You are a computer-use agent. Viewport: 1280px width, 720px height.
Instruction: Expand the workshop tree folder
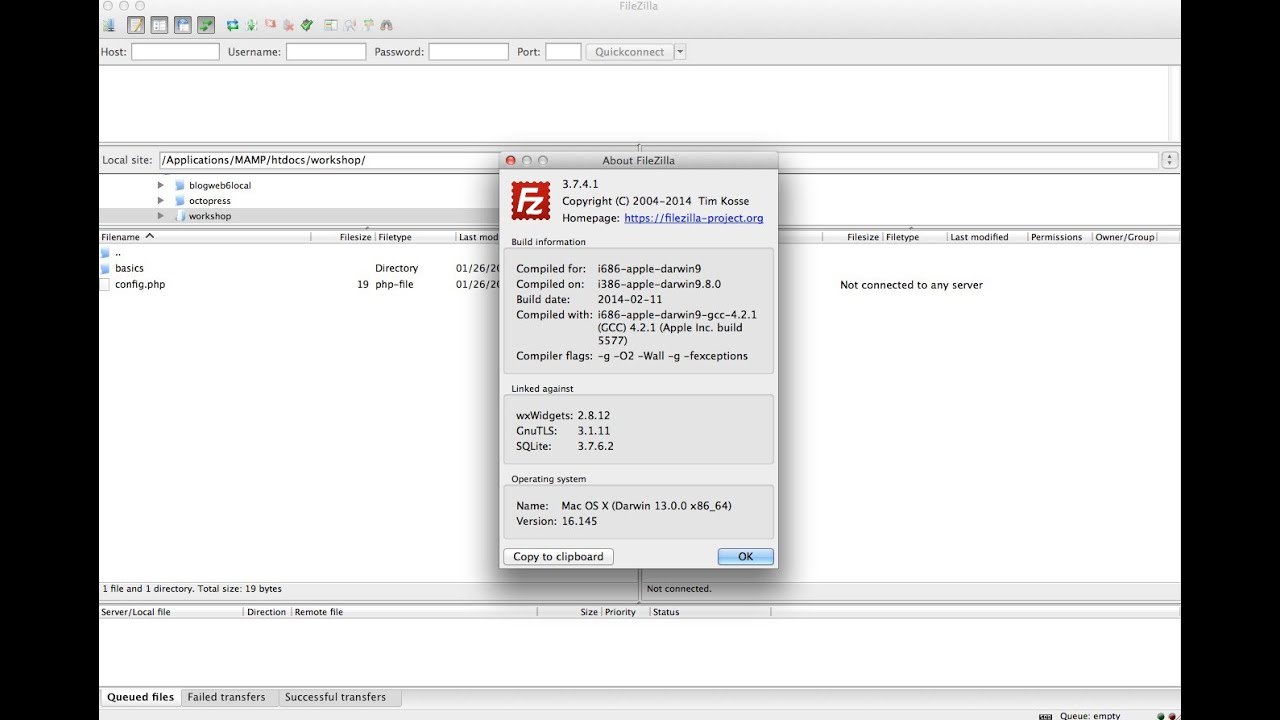point(161,216)
